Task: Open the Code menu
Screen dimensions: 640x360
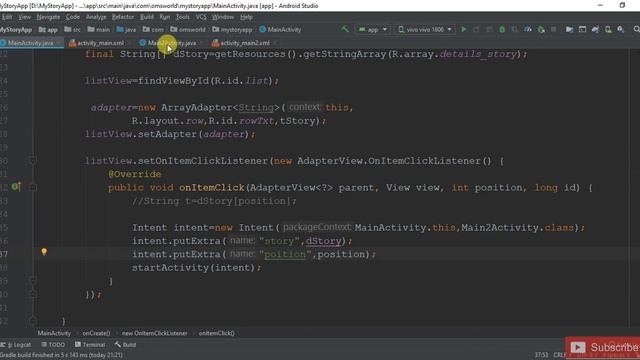Action: 73,17
